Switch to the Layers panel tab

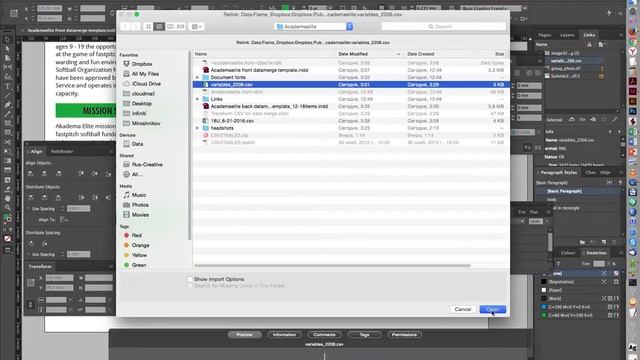click(x=567, y=35)
